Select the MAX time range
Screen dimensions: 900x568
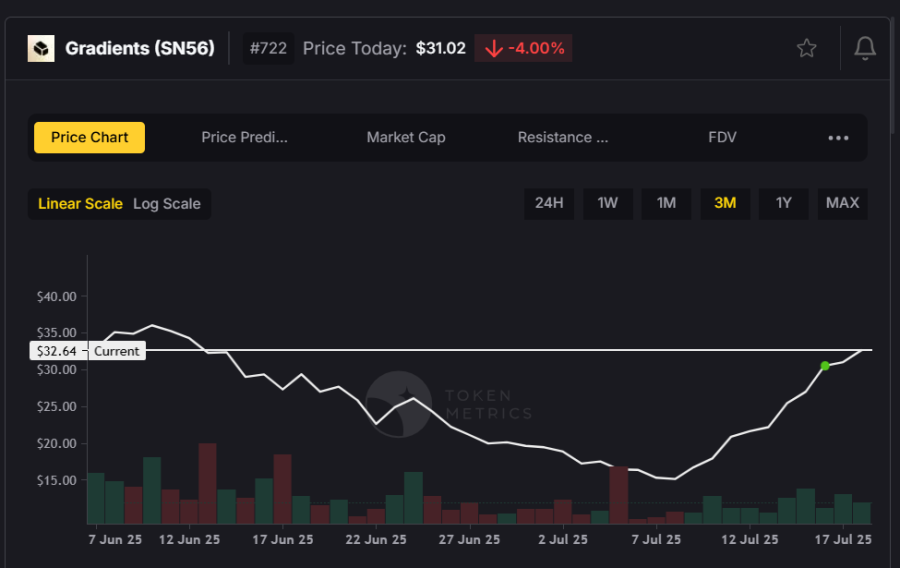coord(842,203)
